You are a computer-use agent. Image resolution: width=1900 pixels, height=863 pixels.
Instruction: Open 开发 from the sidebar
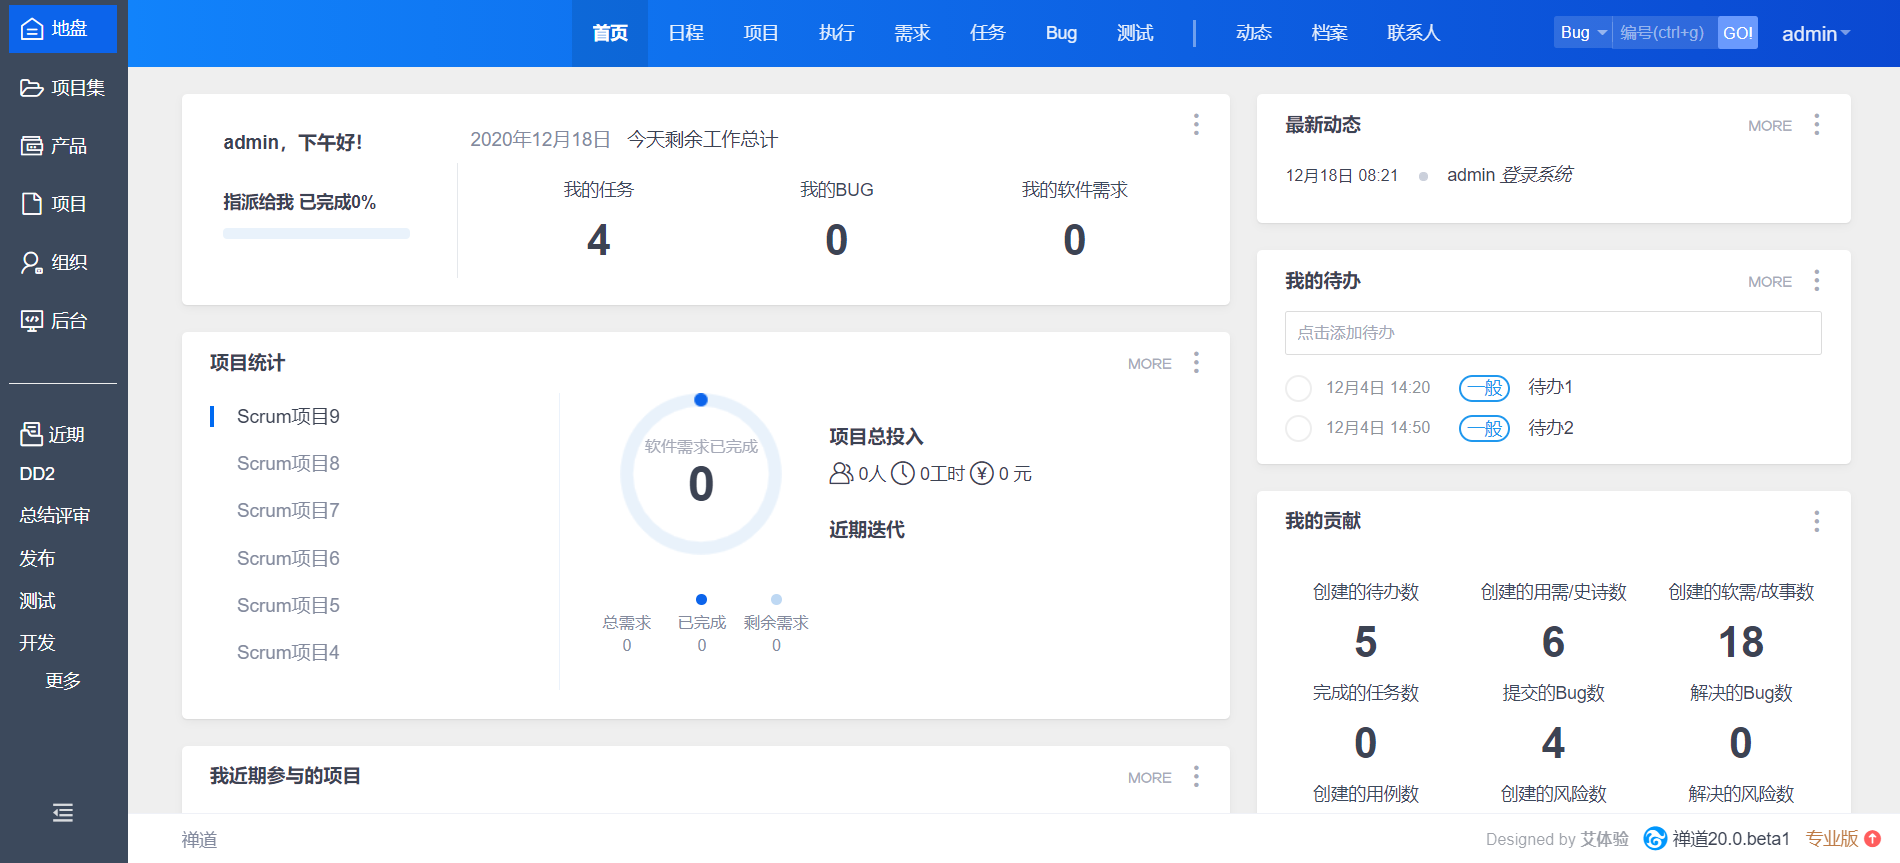tap(37, 643)
